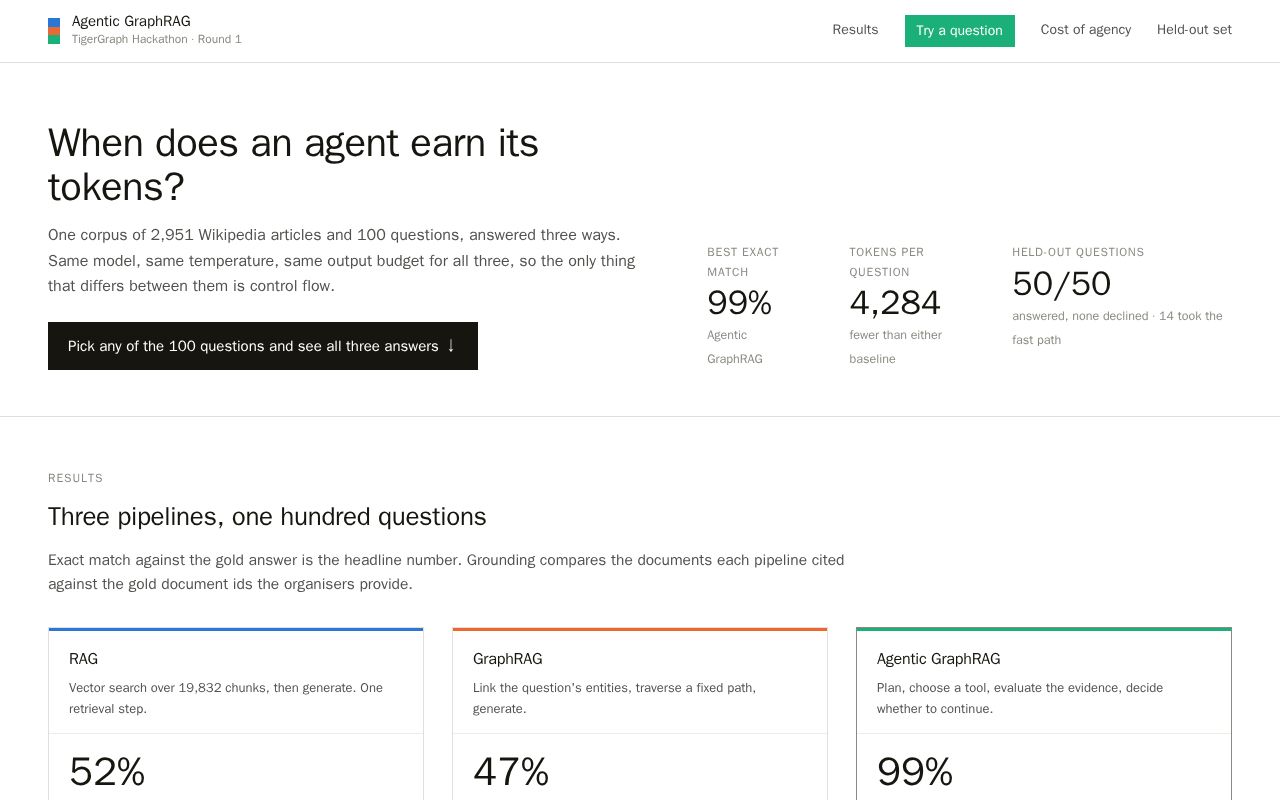The image size is (1280, 800).
Task: Select the 4,284 tokens per question figure
Action: (x=895, y=302)
